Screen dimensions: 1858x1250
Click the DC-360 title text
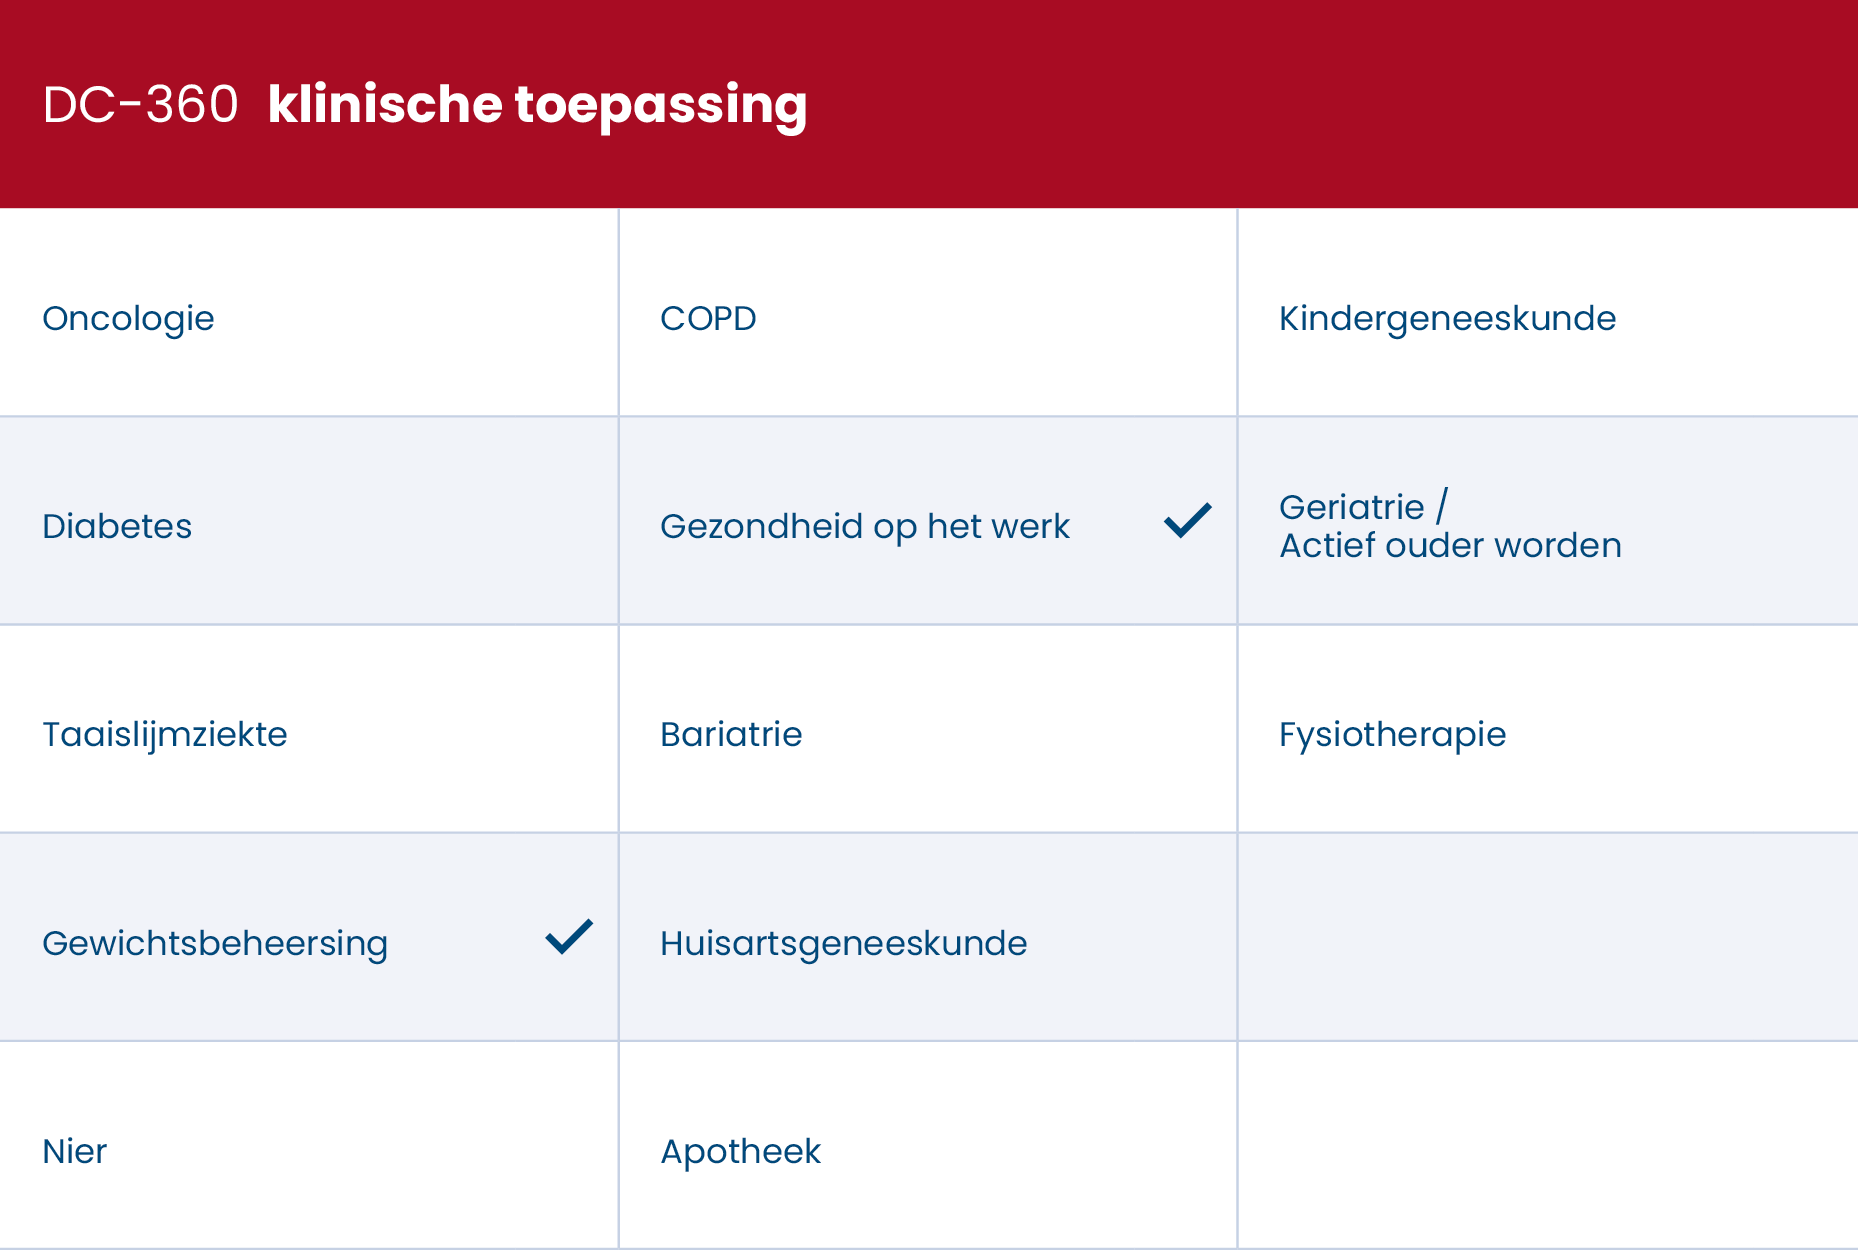[141, 105]
